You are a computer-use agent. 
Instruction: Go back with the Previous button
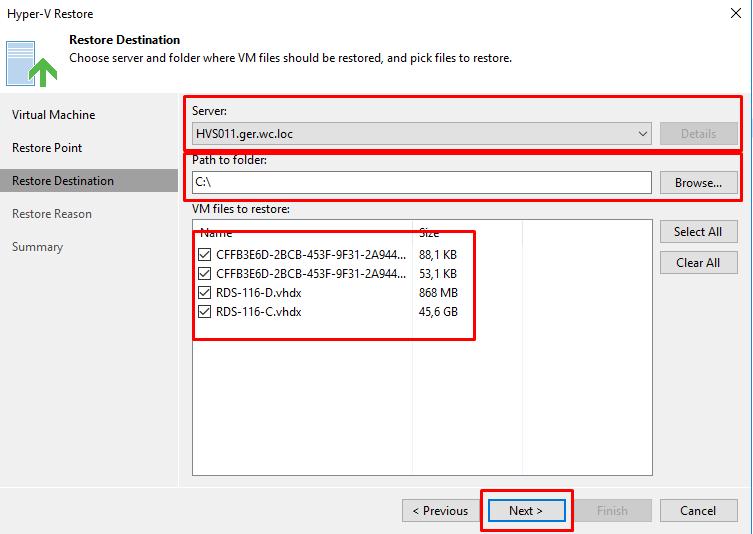tap(441, 510)
